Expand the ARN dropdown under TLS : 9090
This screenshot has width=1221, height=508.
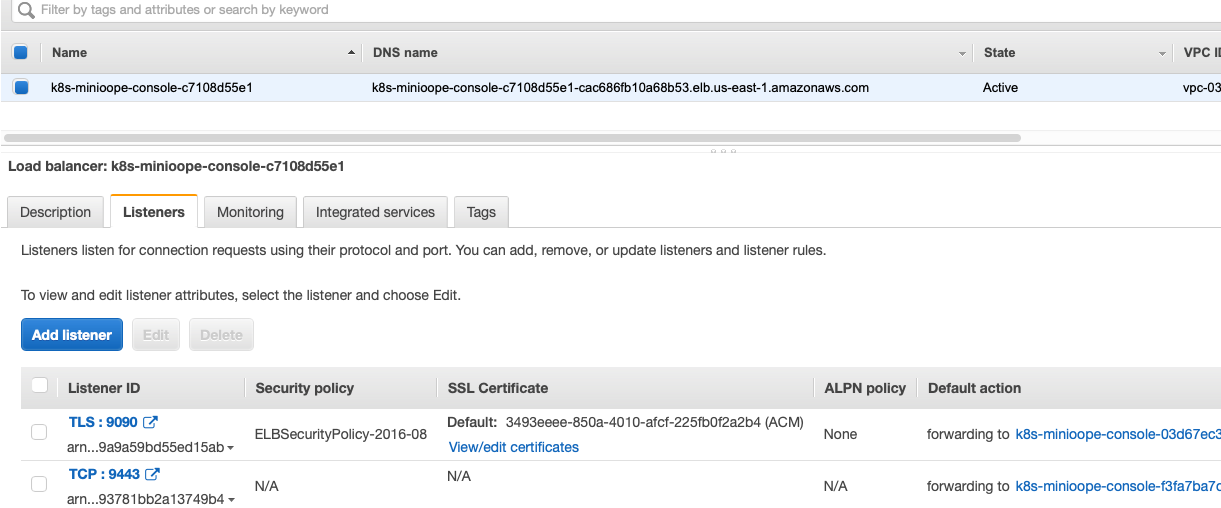(231, 449)
